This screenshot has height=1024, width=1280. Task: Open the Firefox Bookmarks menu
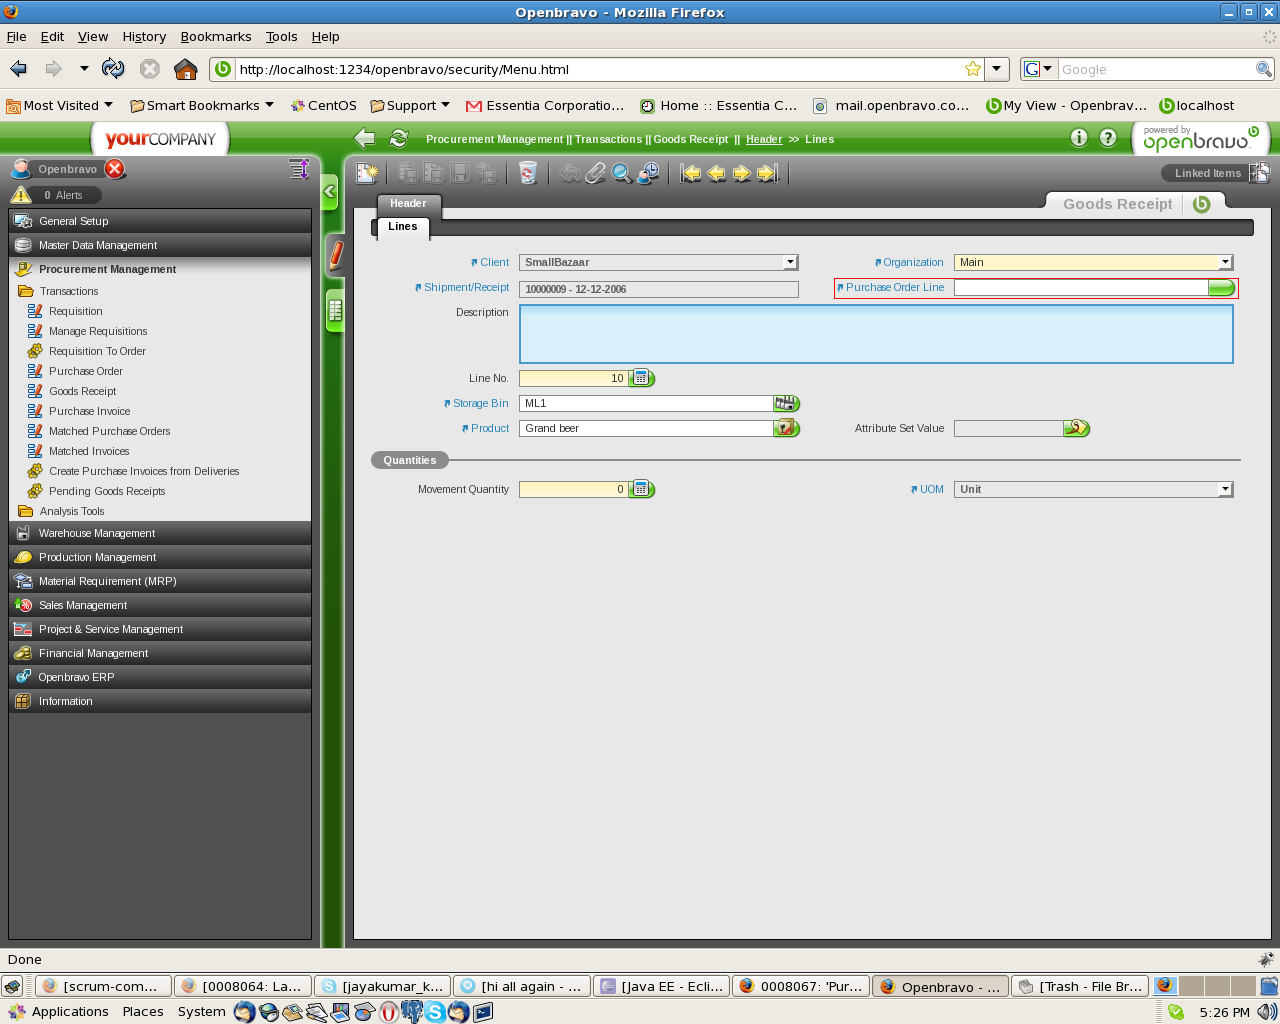tap(216, 36)
